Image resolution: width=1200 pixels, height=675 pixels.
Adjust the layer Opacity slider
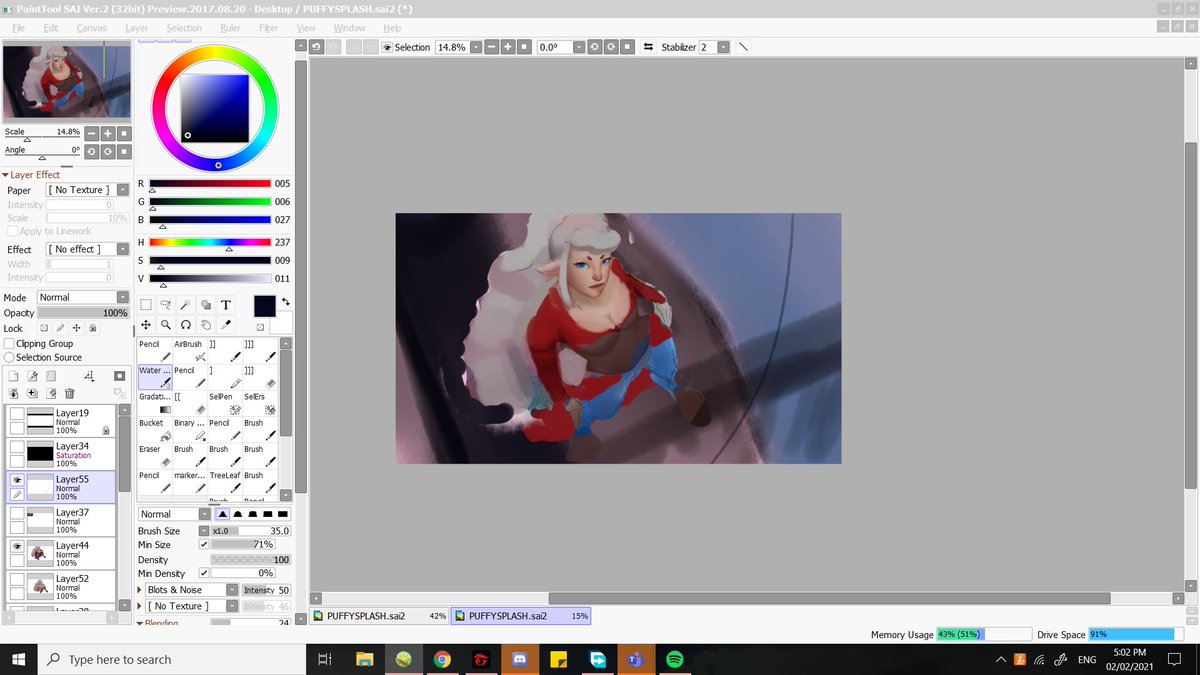[x=83, y=313]
